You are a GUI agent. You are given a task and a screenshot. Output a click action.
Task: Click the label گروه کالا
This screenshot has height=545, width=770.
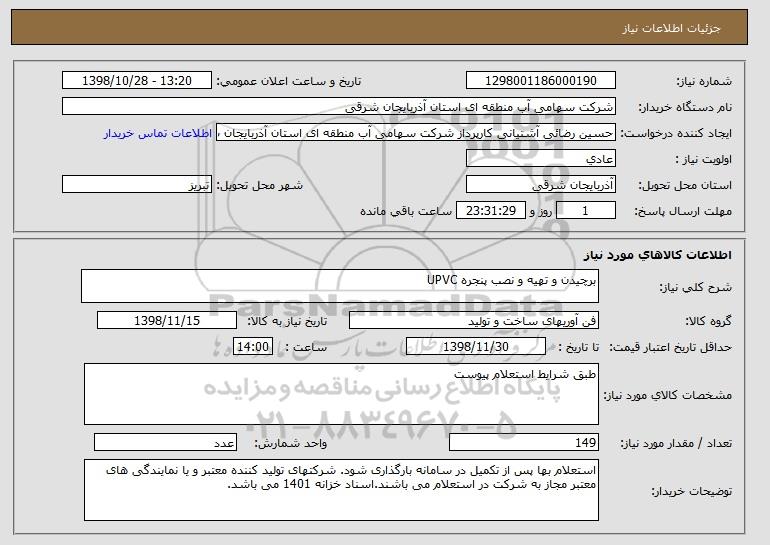click(709, 322)
